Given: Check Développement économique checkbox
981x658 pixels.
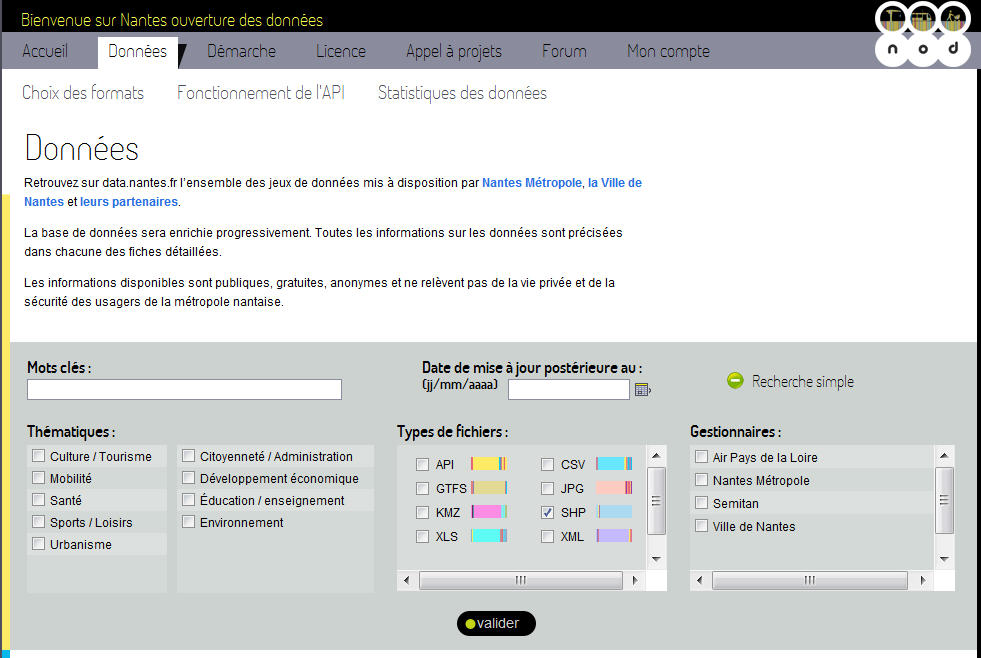Looking at the screenshot, I should click(x=188, y=478).
